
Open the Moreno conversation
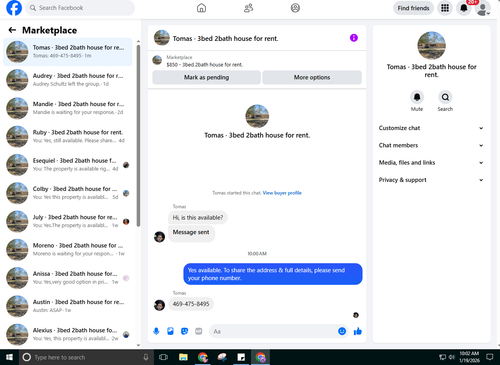68,250
